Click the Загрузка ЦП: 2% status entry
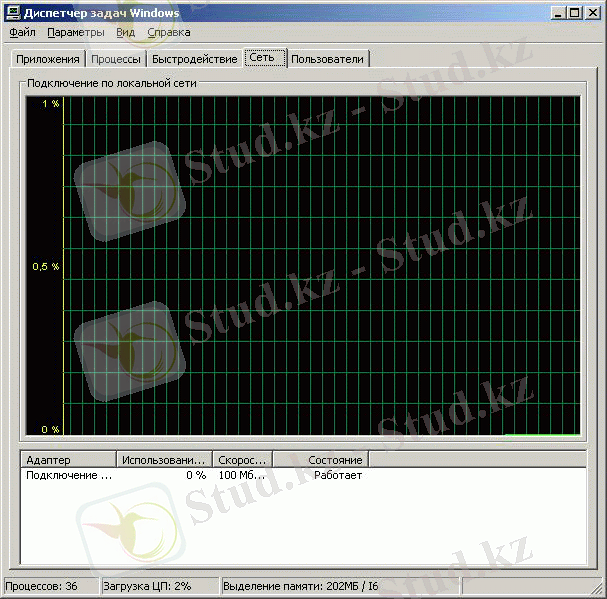Screen dimensions: 607x599 (x=159, y=586)
